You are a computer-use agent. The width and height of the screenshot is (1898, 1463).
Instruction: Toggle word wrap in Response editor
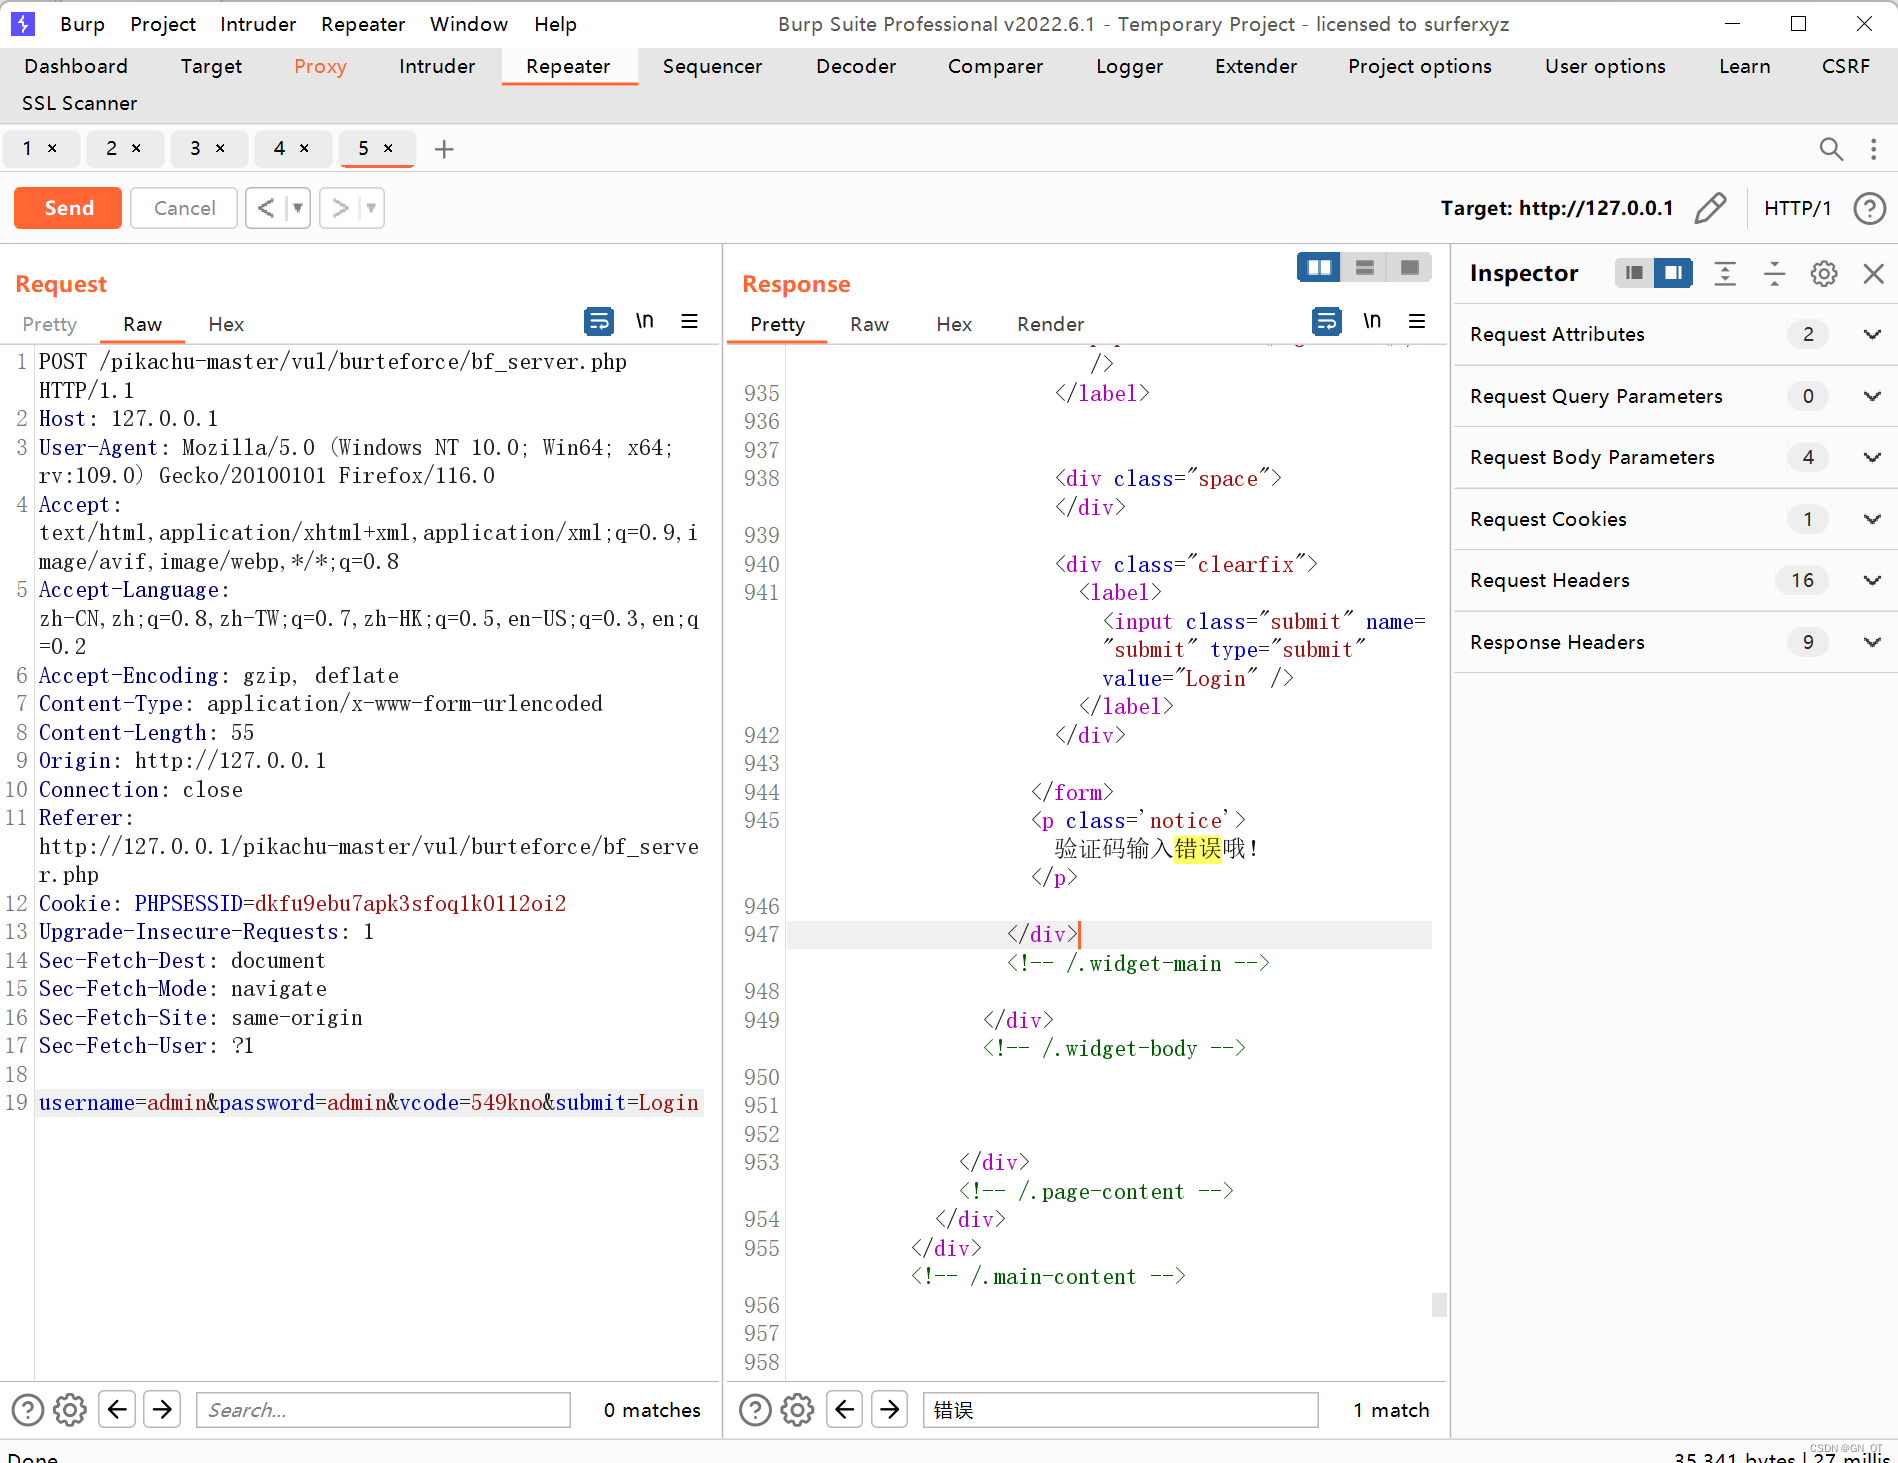click(x=1326, y=321)
